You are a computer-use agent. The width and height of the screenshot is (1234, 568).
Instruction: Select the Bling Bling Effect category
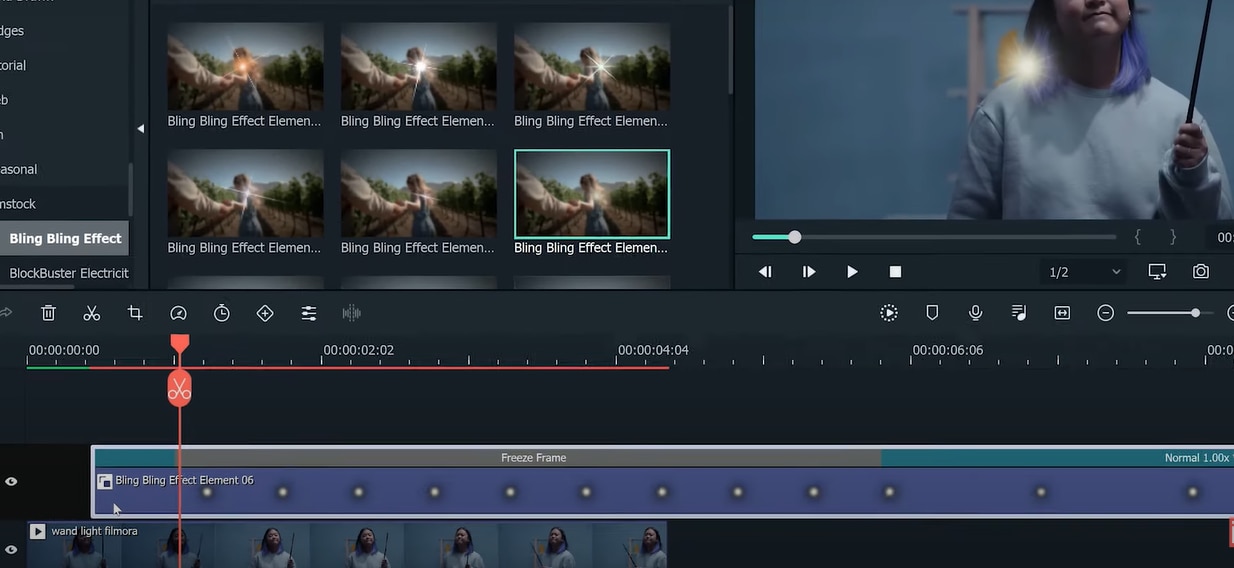(x=65, y=239)
